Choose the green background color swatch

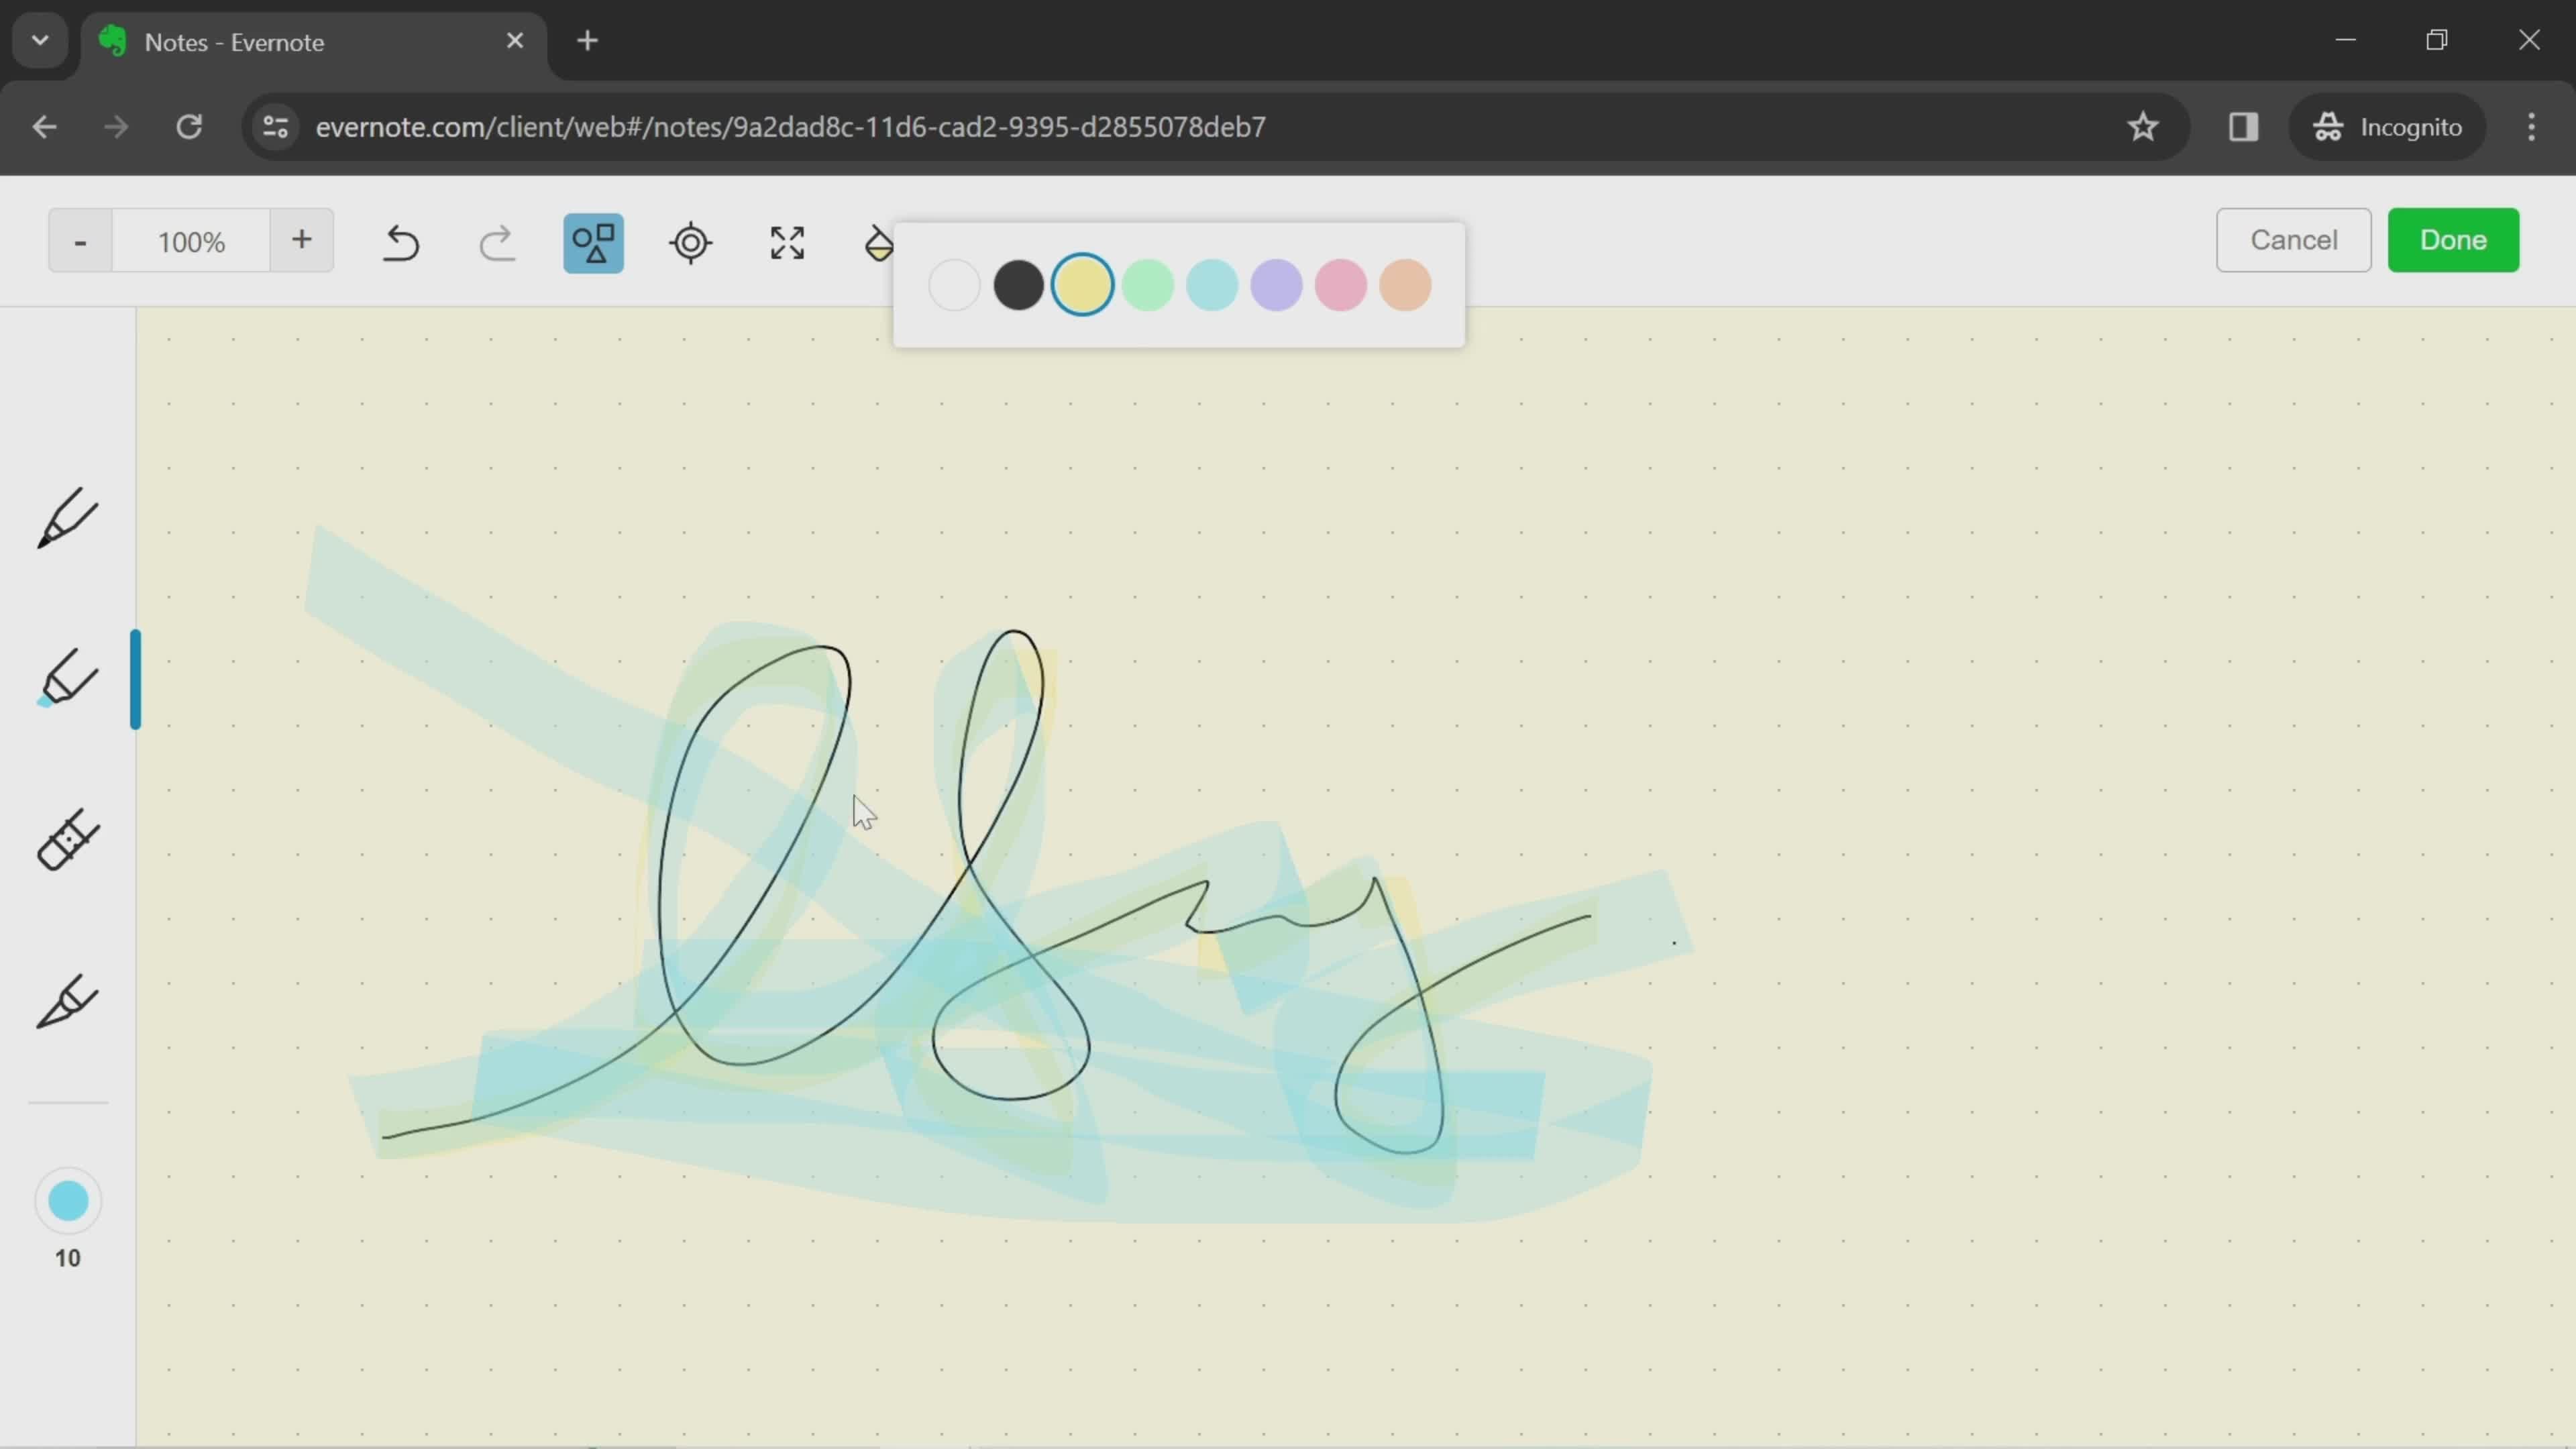[x=1147, y=285]
